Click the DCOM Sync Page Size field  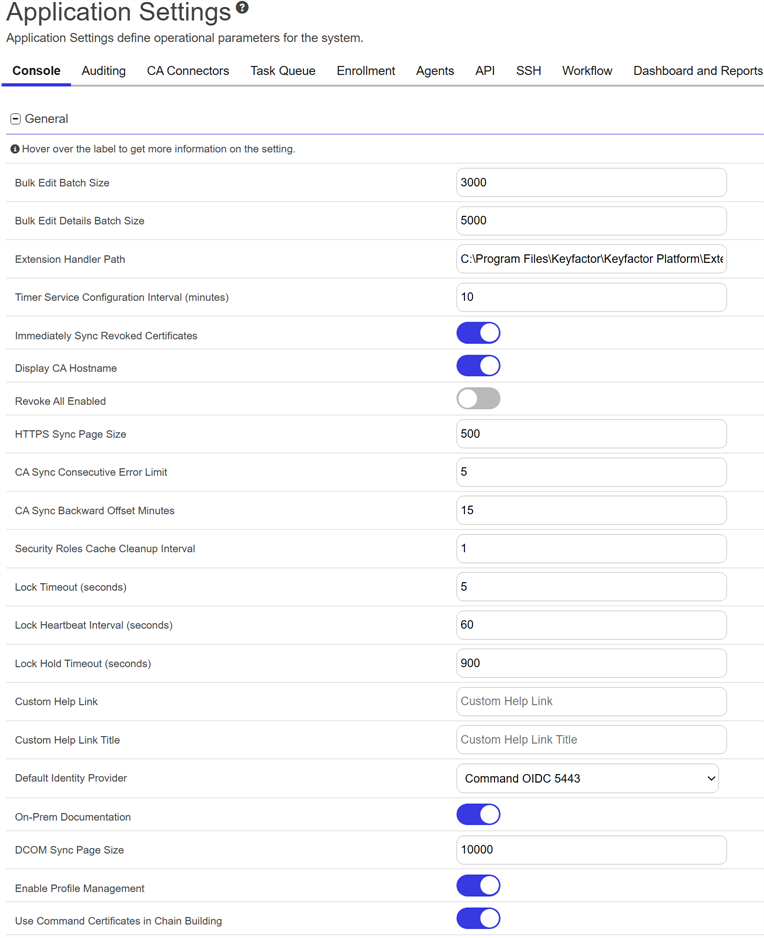click(591, 850)
